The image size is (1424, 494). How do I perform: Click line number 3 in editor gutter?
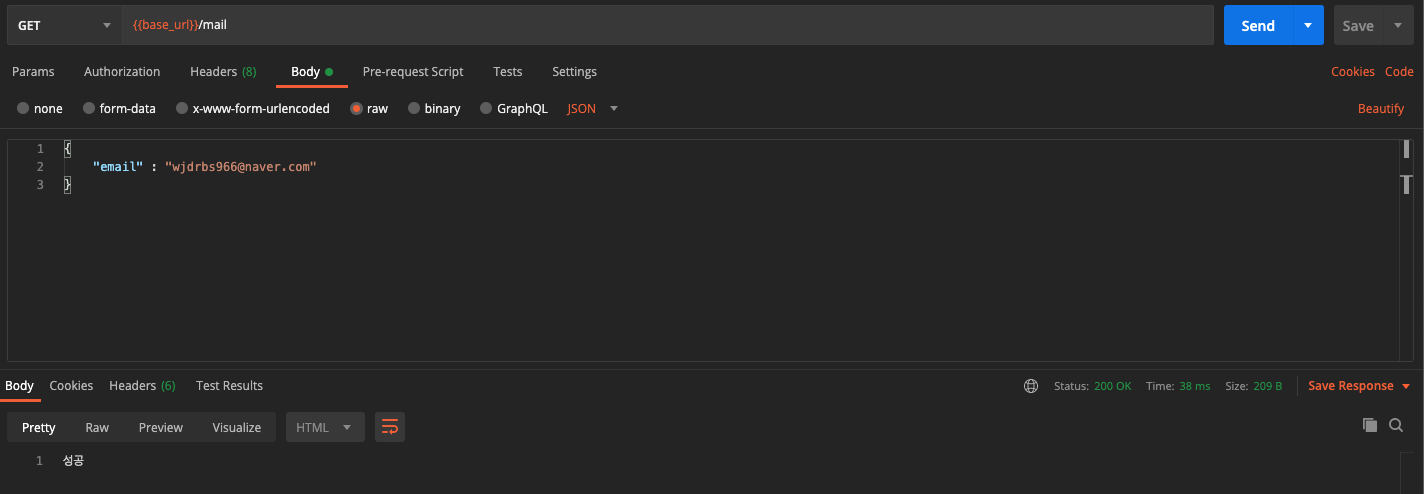[40, 185]
